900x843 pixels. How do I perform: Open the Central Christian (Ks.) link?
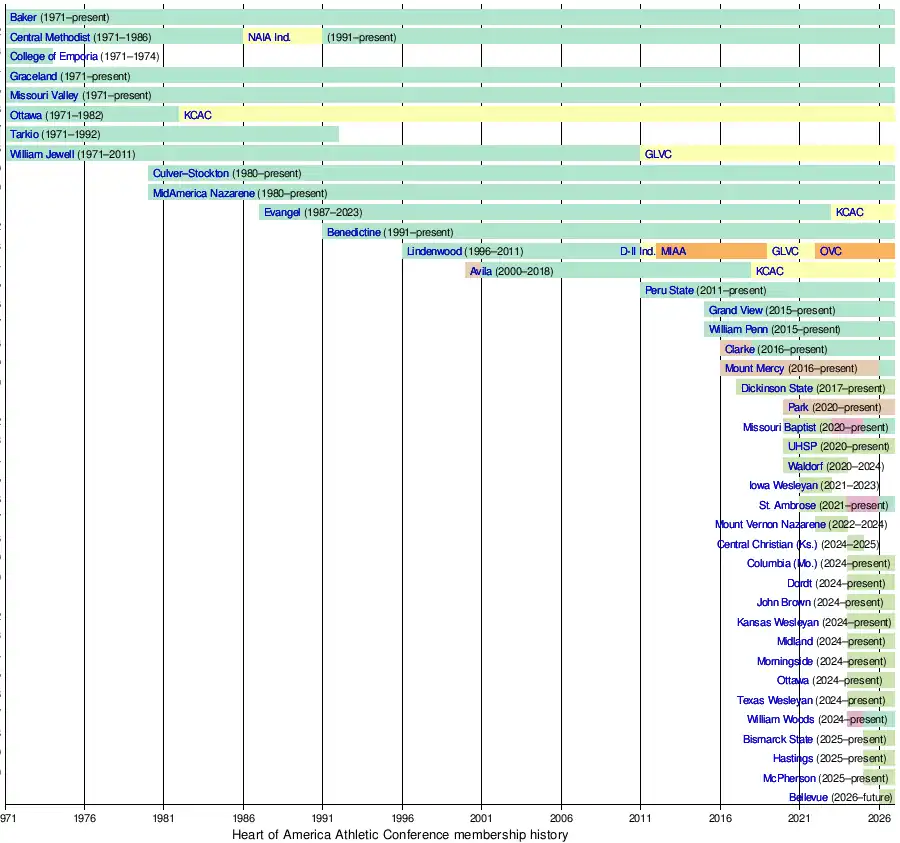pyautogui.click(x=767, y=545)
